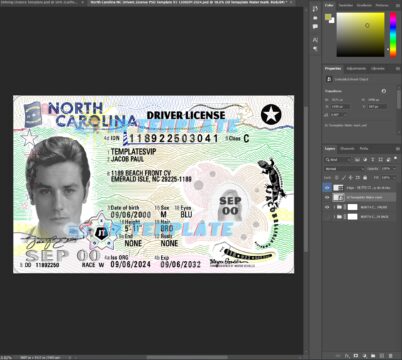Screen dimensions: 402x360
Task: Click lock all padlock icon
Action: pos(365,178)
